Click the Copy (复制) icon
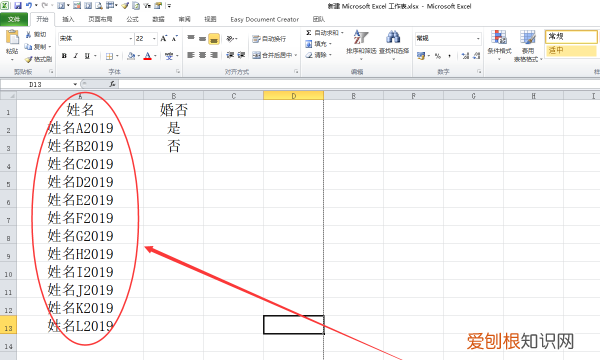The width and height of the screenshot is (600, 360). point(28,47)
